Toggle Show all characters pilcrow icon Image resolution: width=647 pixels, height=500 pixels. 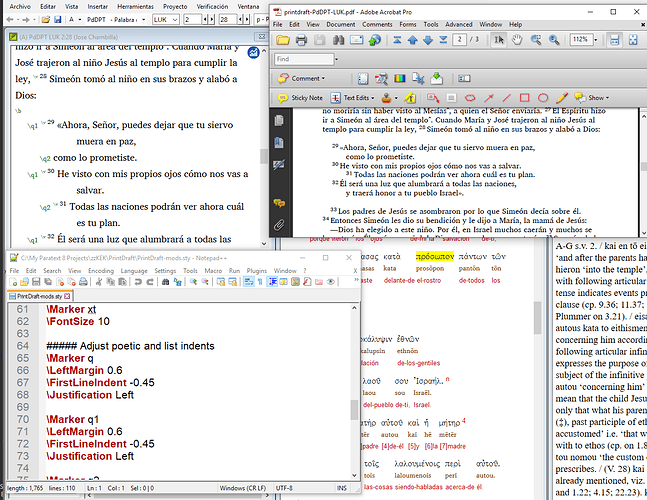[260, 282]
